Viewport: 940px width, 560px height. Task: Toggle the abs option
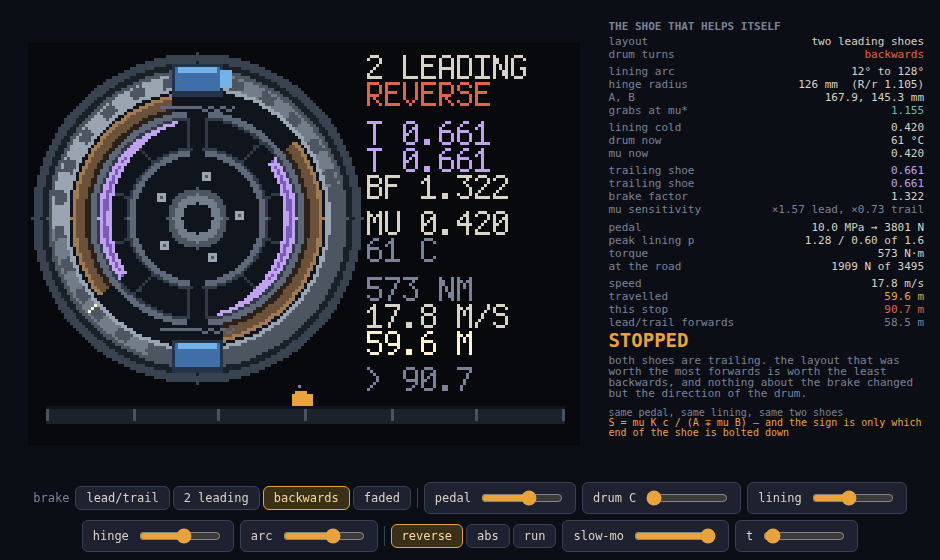[x=487, y=535]
